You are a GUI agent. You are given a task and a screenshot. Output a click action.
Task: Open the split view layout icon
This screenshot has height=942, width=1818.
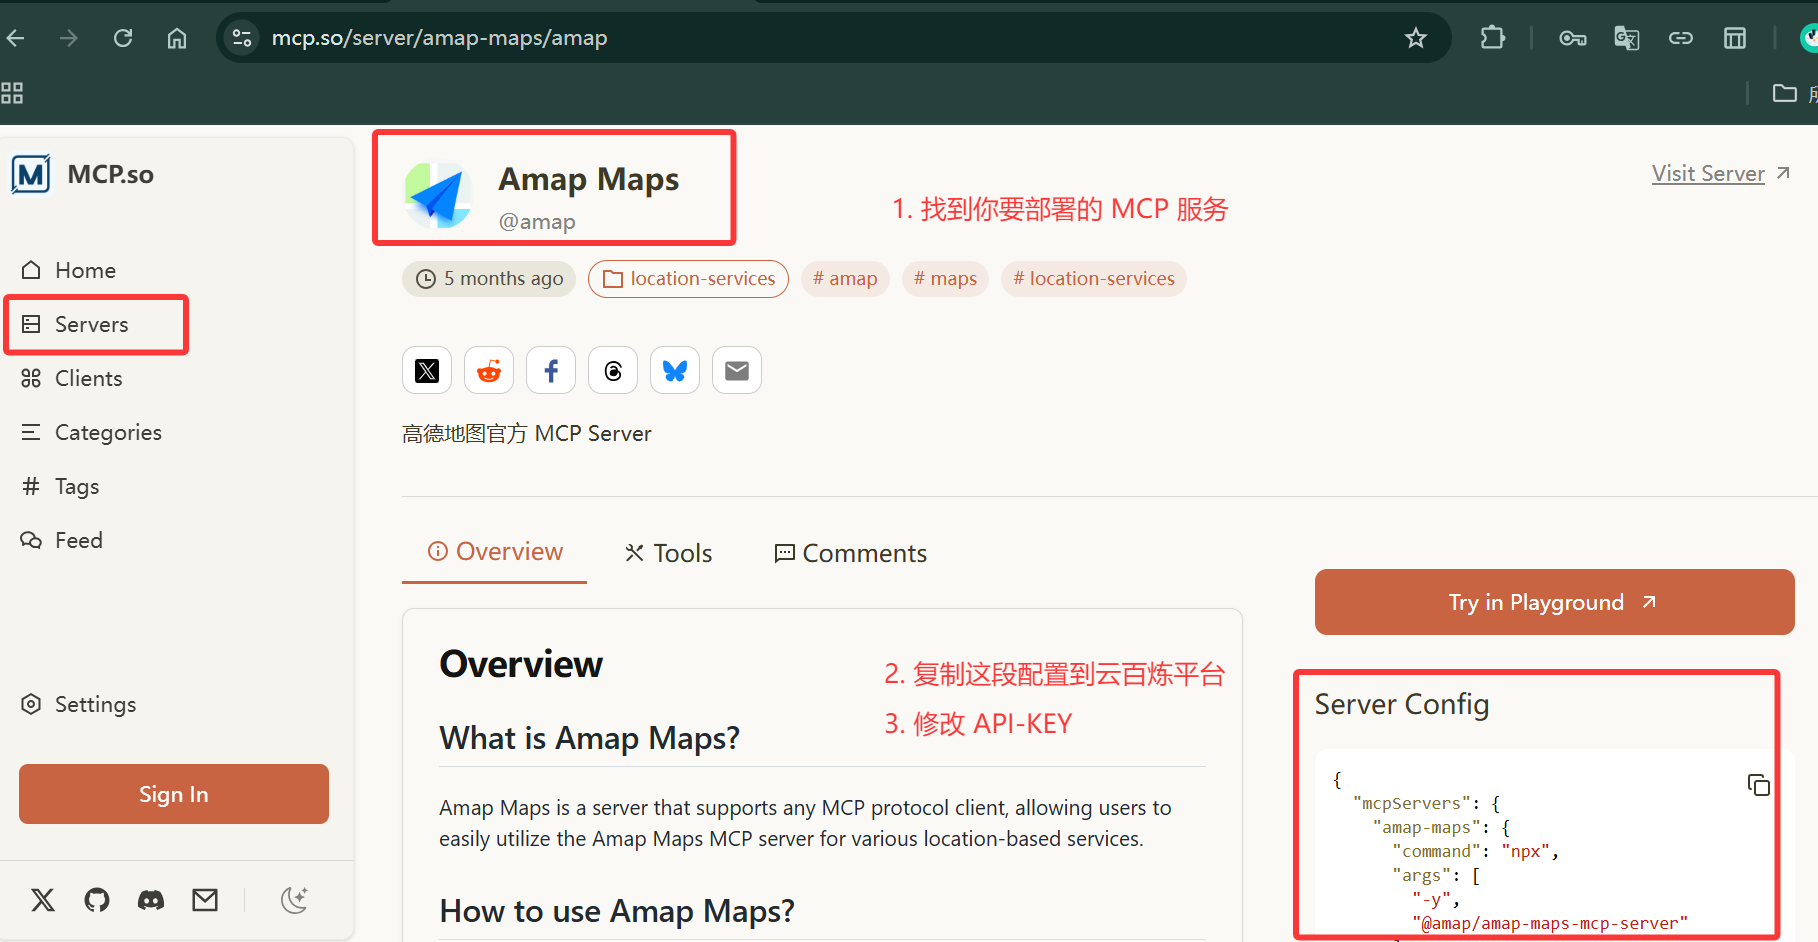tap(1735, 38)
